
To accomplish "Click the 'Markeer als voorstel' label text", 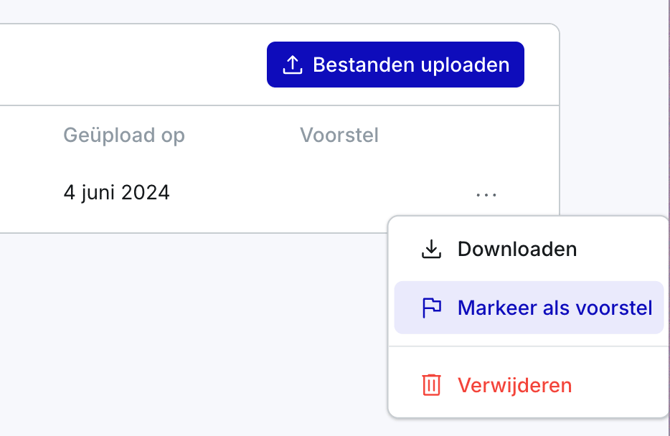I will [555, 308].
